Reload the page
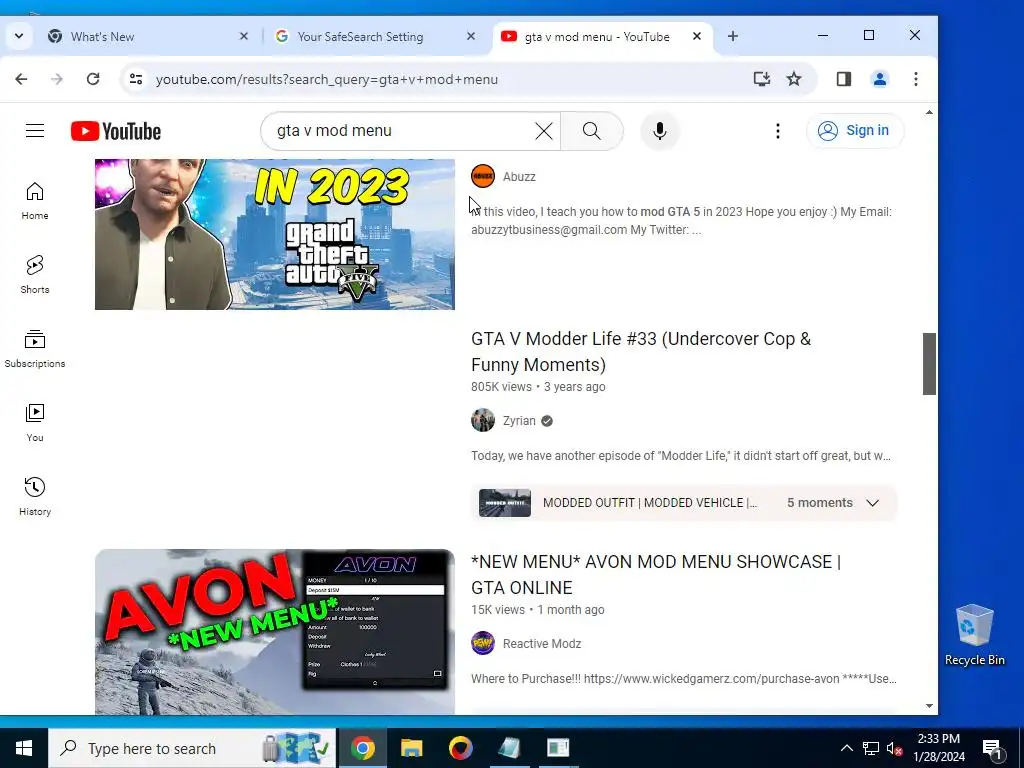The width and height of the screenshot is (1024, 768). (93, 79)
